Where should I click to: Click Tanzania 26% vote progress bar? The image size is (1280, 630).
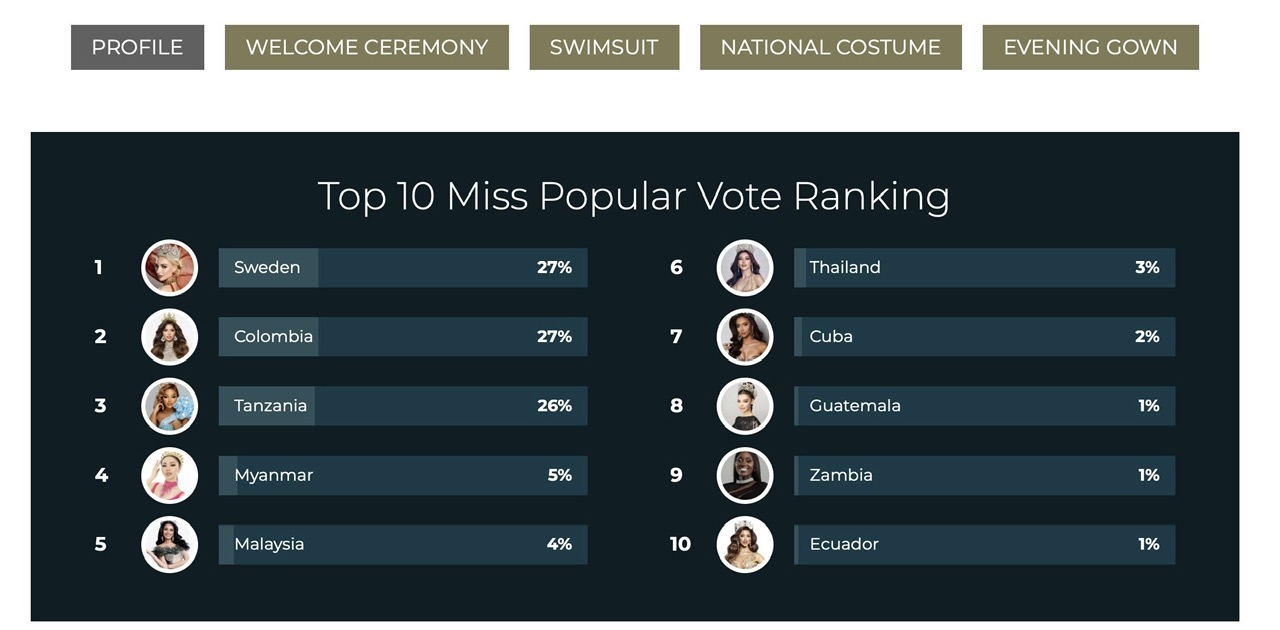(402, 406)
